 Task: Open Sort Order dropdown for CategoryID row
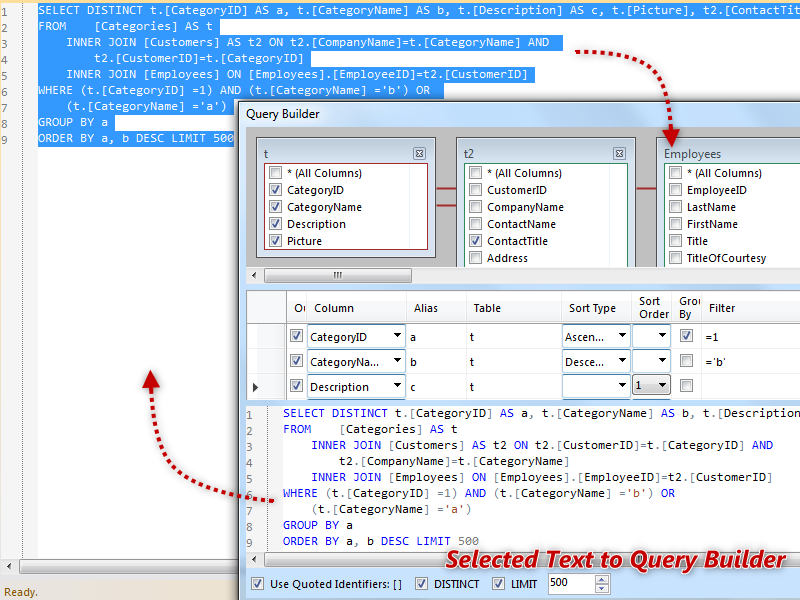pyautogui.click(x=662, y=336)
